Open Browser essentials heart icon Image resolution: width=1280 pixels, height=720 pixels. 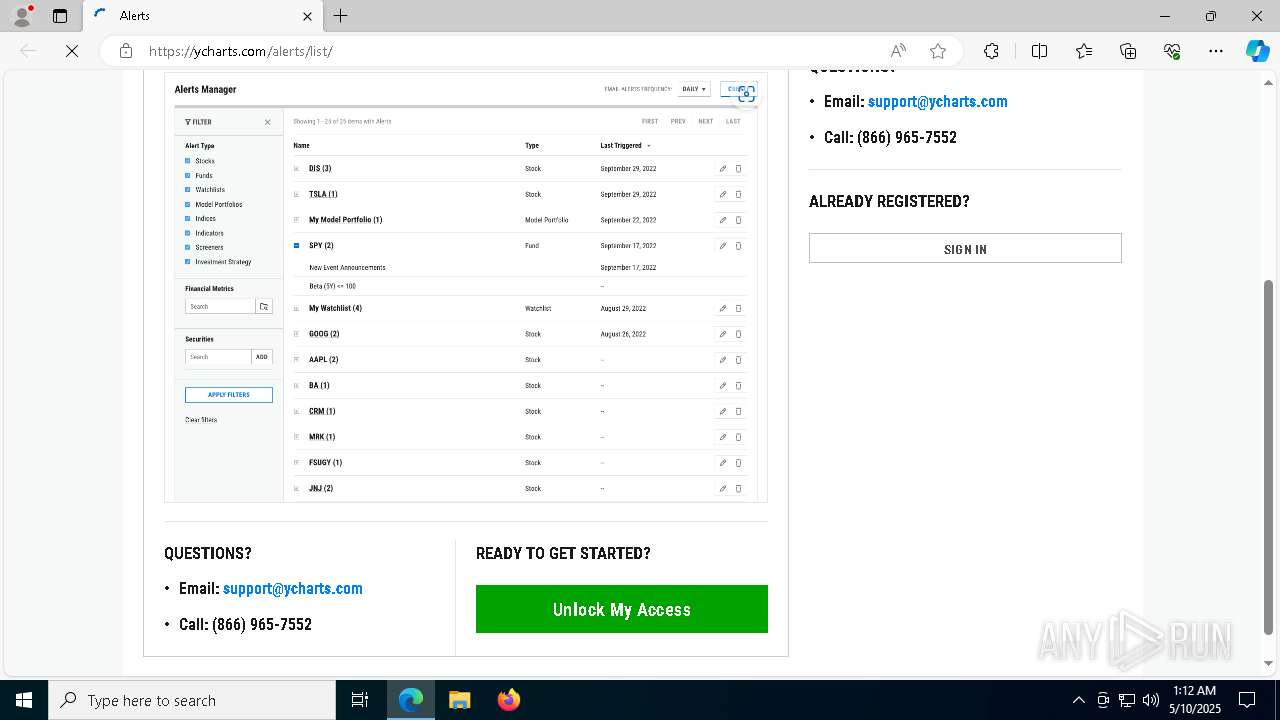click(1172, 51)
